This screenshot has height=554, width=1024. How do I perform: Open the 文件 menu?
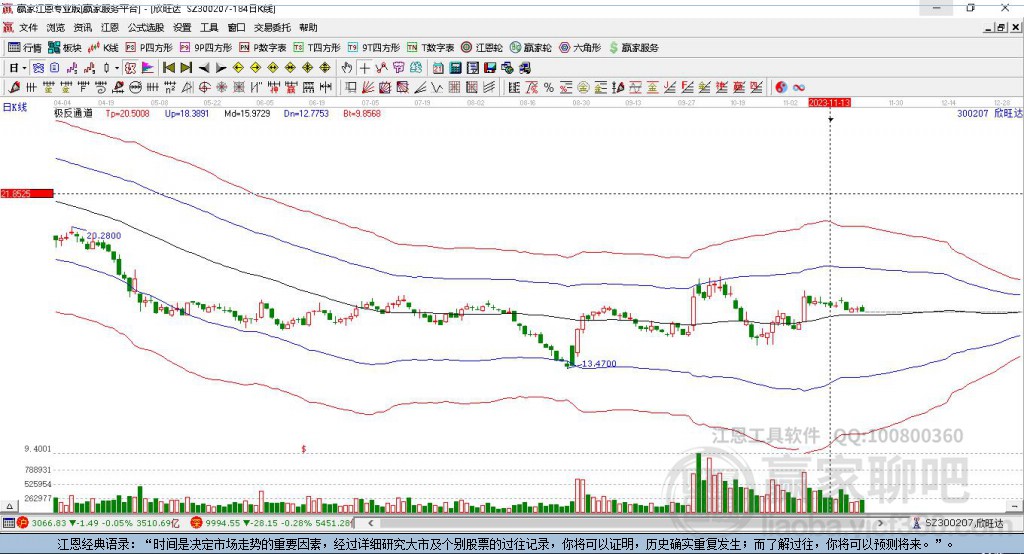pos(28,27)
